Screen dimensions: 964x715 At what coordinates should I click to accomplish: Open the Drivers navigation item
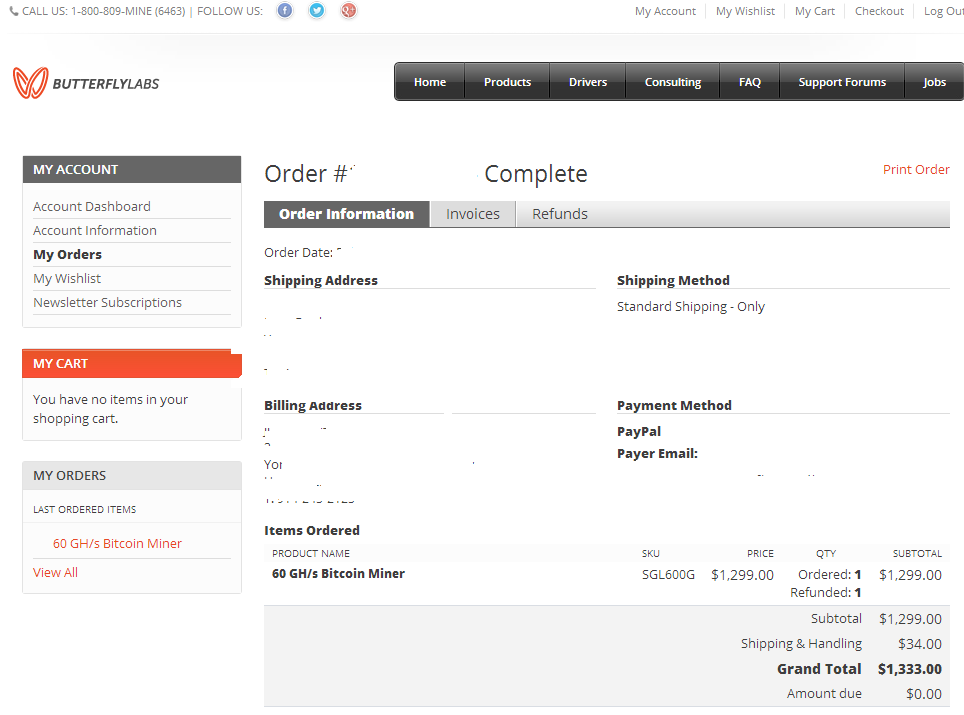588,82
